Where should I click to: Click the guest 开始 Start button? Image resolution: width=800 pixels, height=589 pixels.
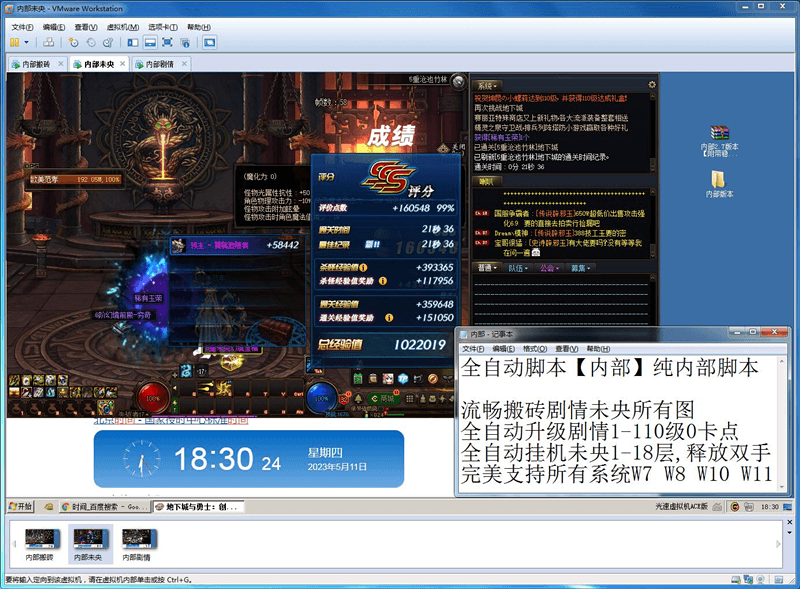tap(20, 506)
